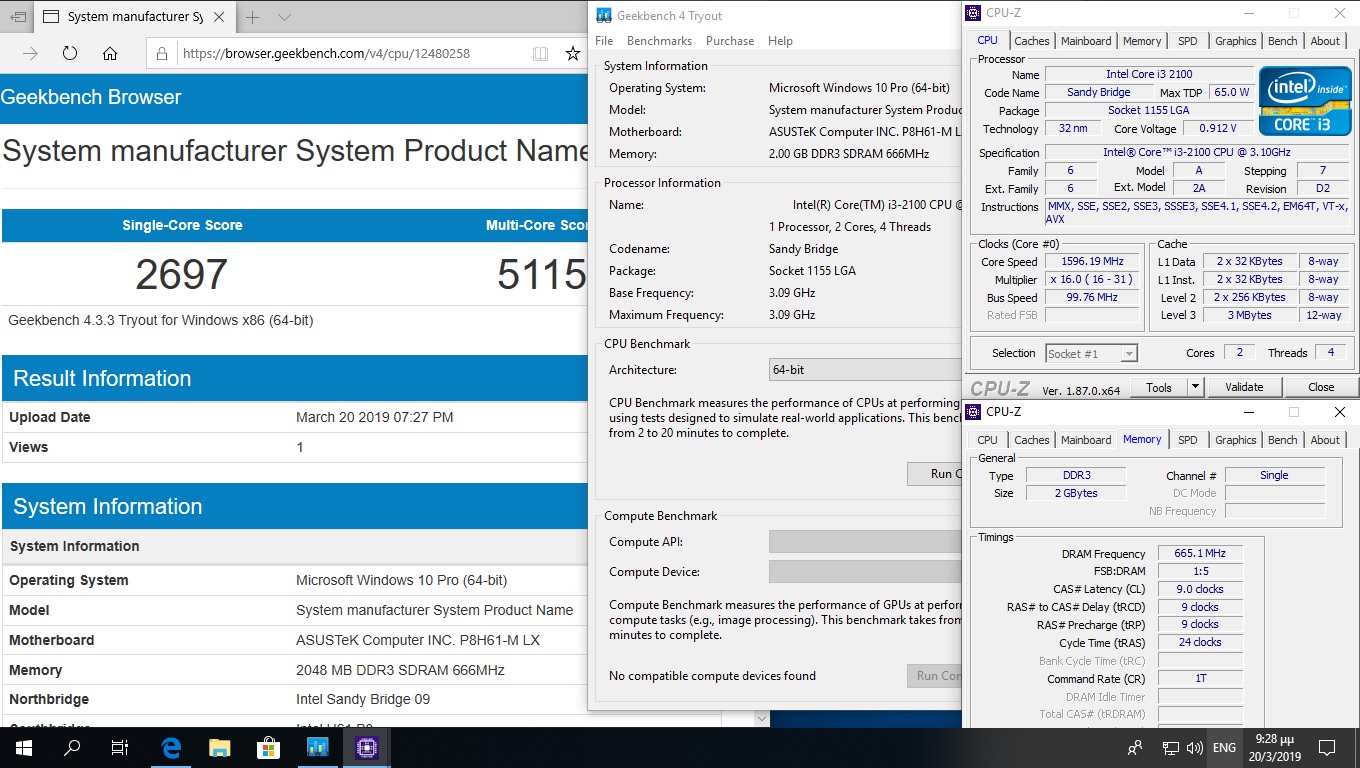The width and height of the screenshot is (1360, 768).
Task: Click Run CPU Benchmark button in Geekbench
Action: click(x=934, y=473)
